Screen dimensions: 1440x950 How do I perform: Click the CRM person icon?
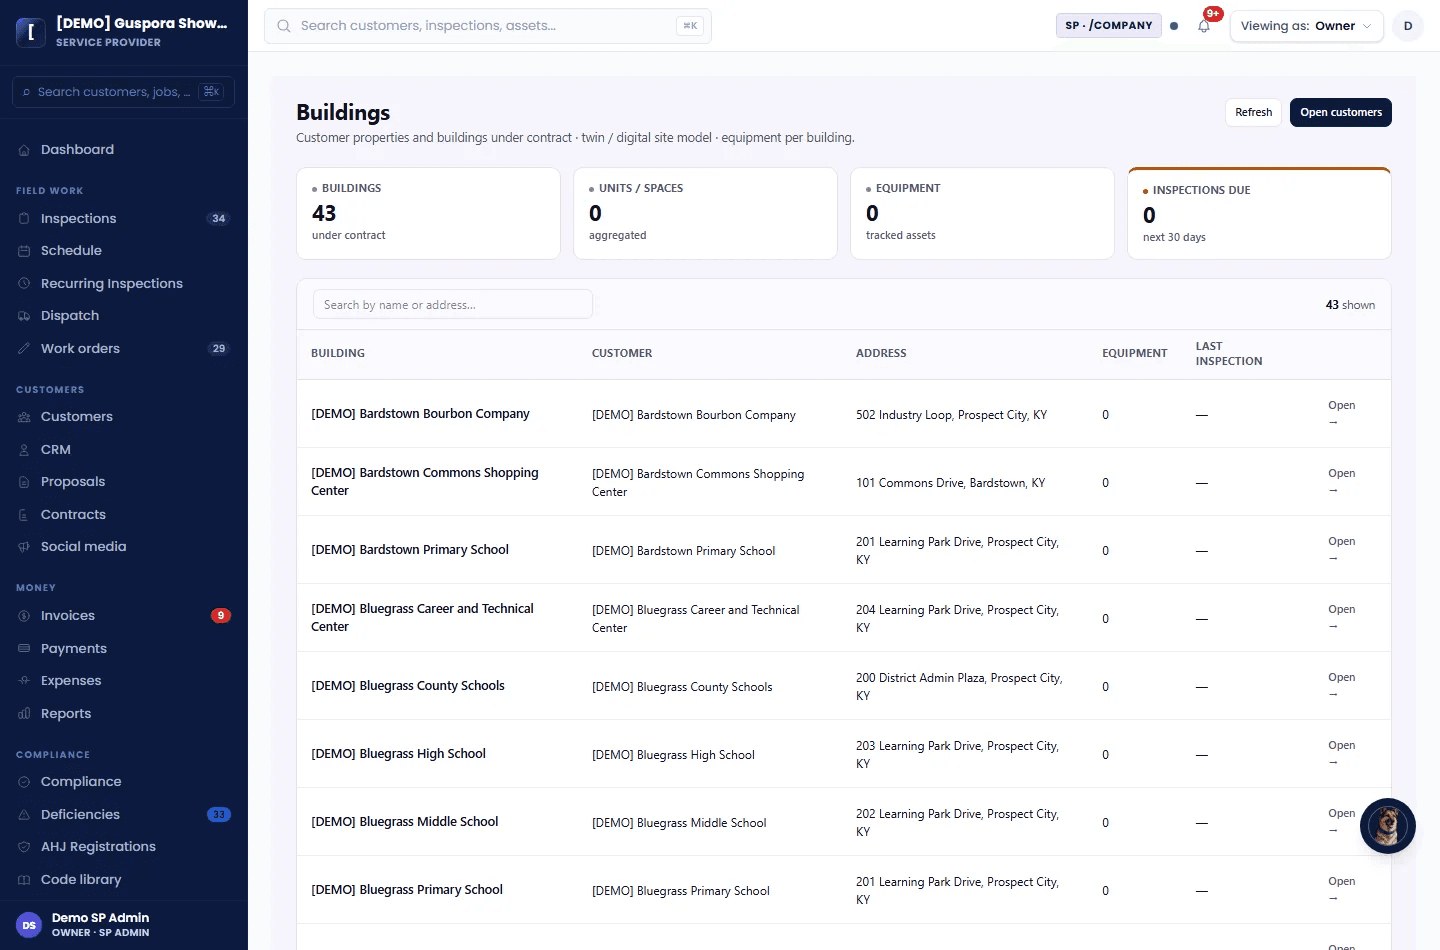(24, 450)
